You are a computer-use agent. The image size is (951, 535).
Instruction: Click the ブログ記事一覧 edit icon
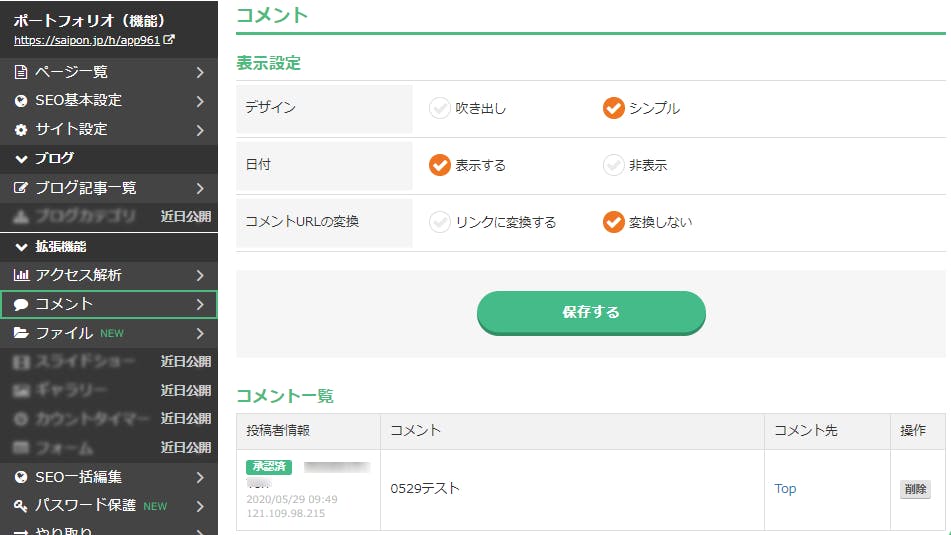click(x=21, y=188)
